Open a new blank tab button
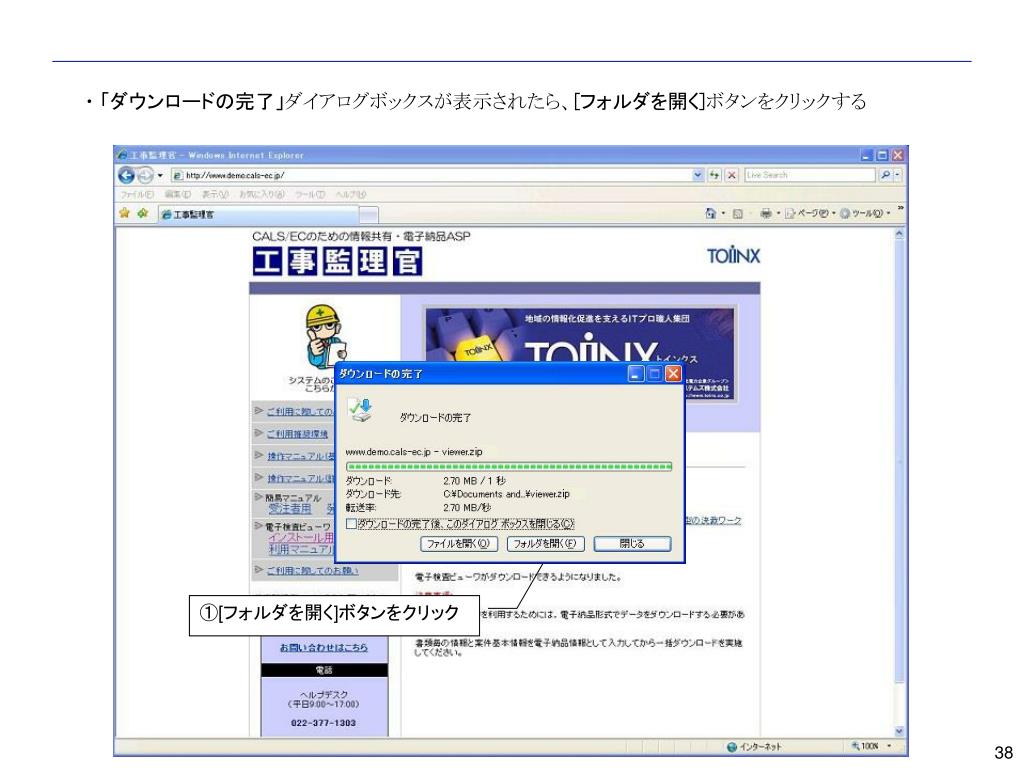Viewport: 1024px width, 768px height. click(369, 214)
